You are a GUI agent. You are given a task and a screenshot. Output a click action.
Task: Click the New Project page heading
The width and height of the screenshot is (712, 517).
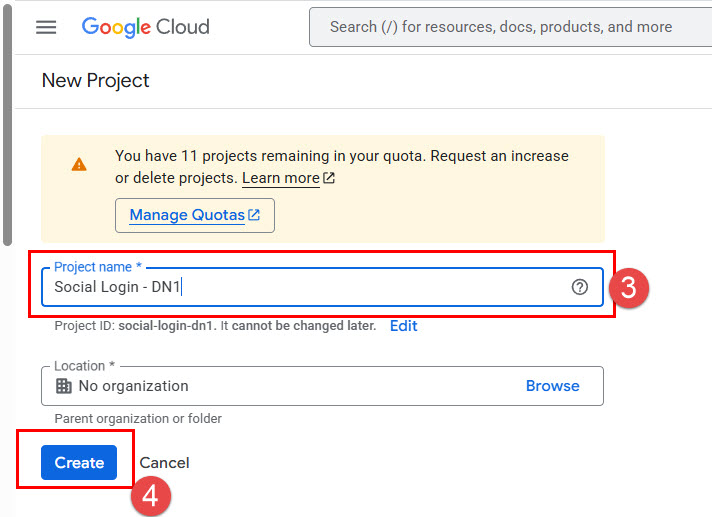pos(95,81)
